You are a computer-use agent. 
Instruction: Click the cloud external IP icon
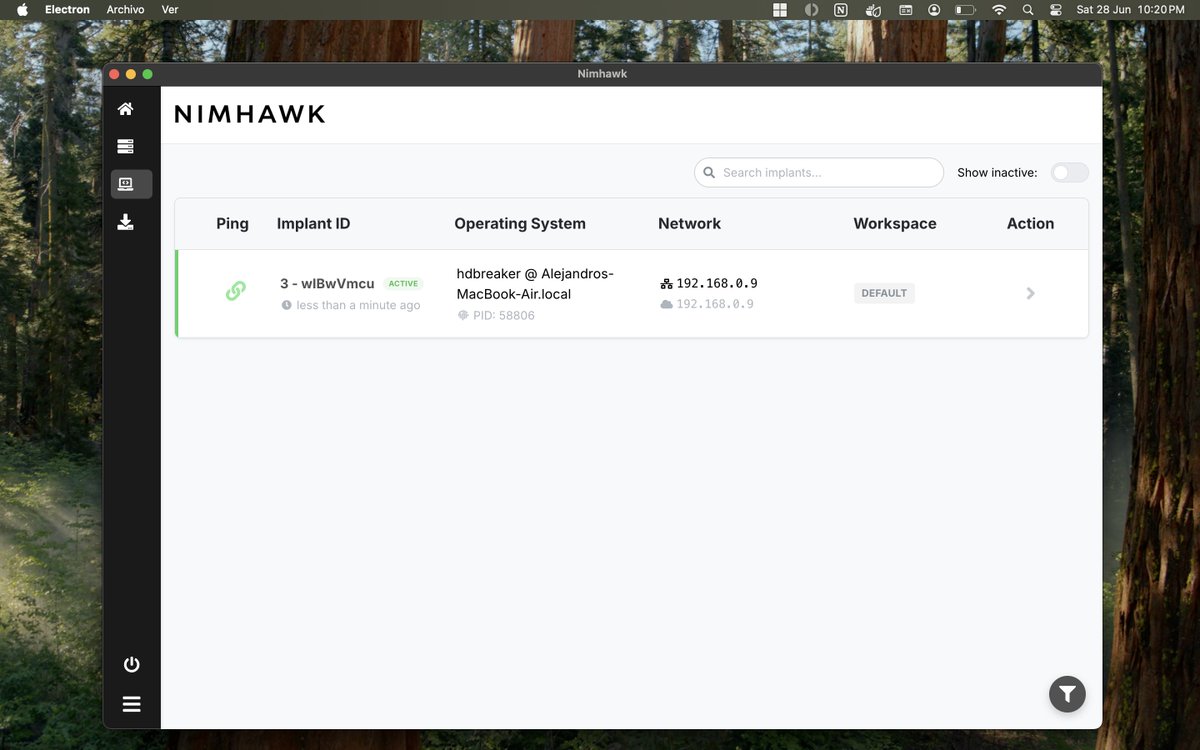pos(666,304)
